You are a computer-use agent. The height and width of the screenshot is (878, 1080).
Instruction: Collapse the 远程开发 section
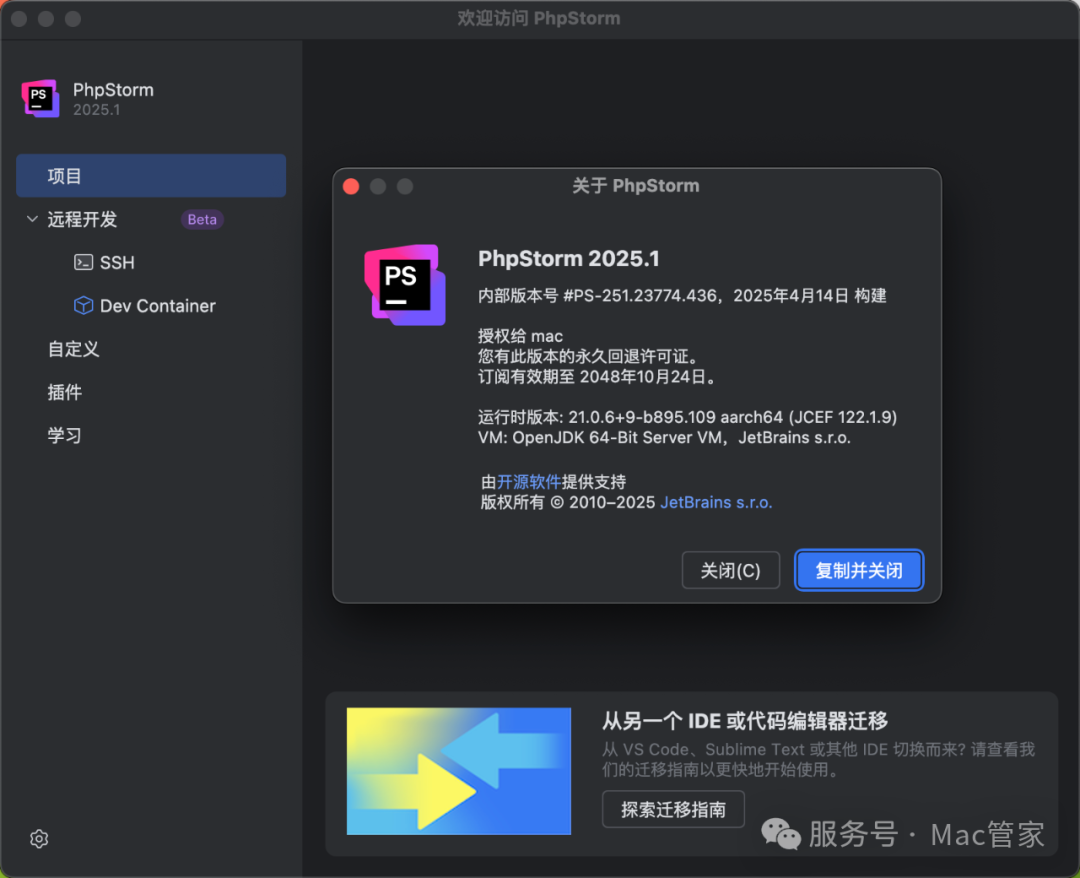(x=31, y=219)
